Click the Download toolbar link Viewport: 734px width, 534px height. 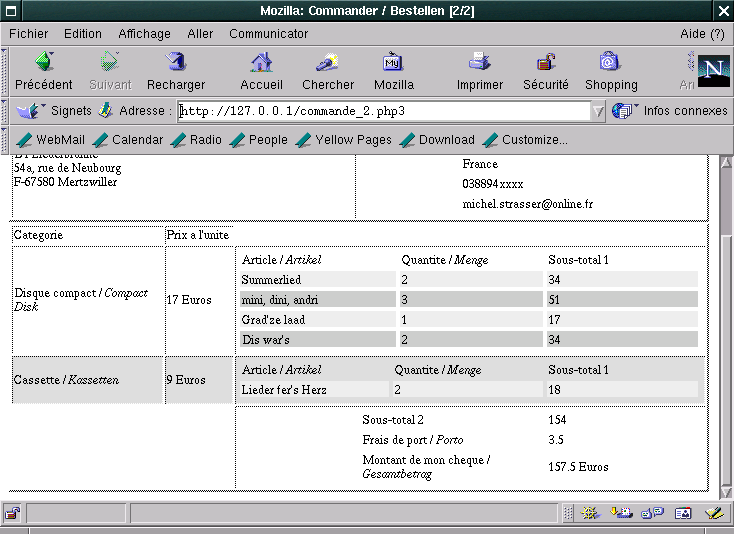(437, 140)
